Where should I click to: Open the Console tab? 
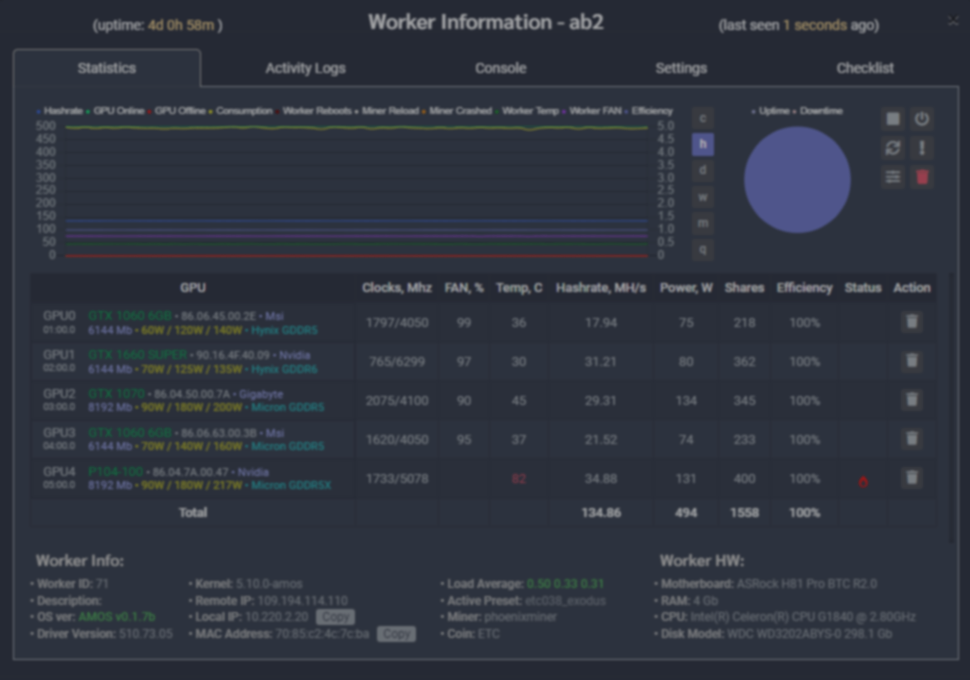click(x=500, y=68)
